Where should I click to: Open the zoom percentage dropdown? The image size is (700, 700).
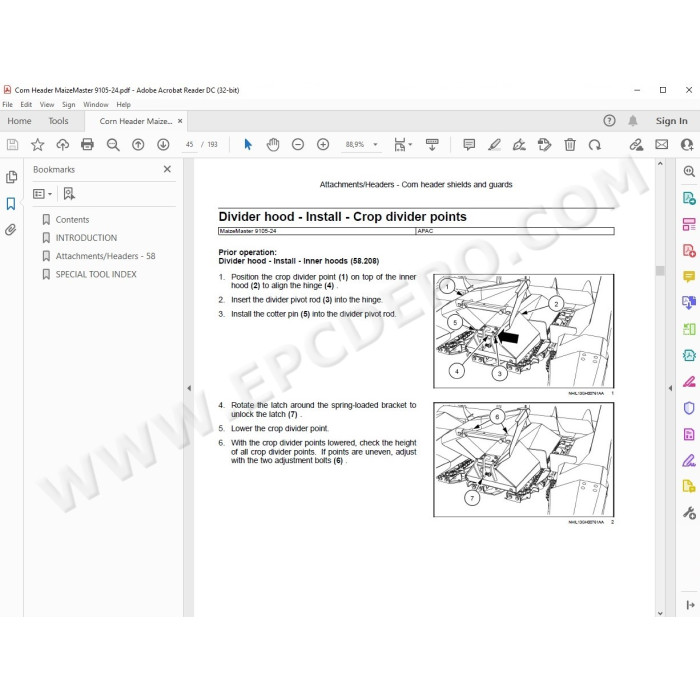[375, 145]
